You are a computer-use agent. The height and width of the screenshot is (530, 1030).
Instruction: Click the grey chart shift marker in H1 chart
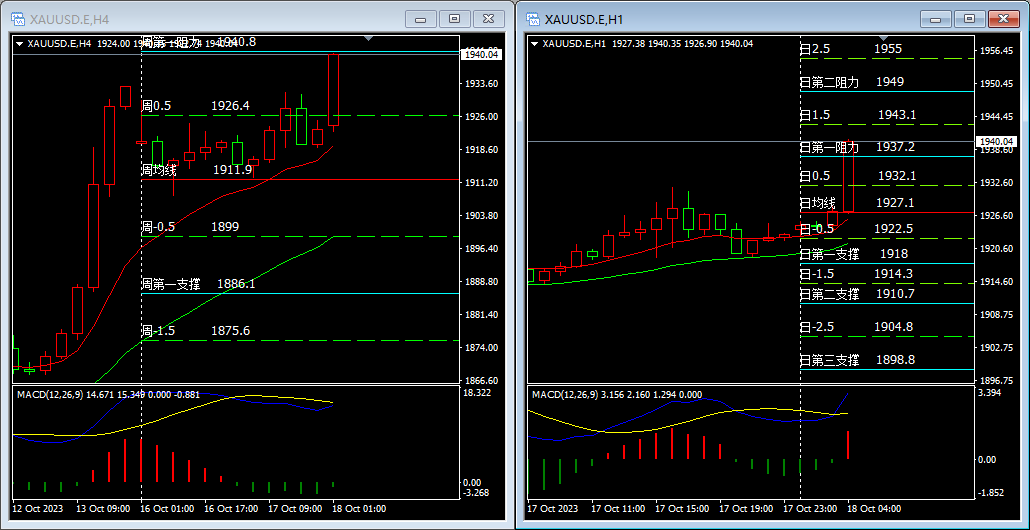pyautogui.click(x=884, y=39)
